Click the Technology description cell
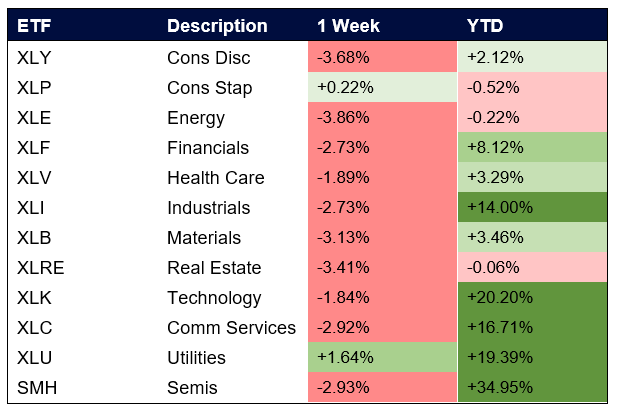The image size is (617, 408). [x=214, y=297]
